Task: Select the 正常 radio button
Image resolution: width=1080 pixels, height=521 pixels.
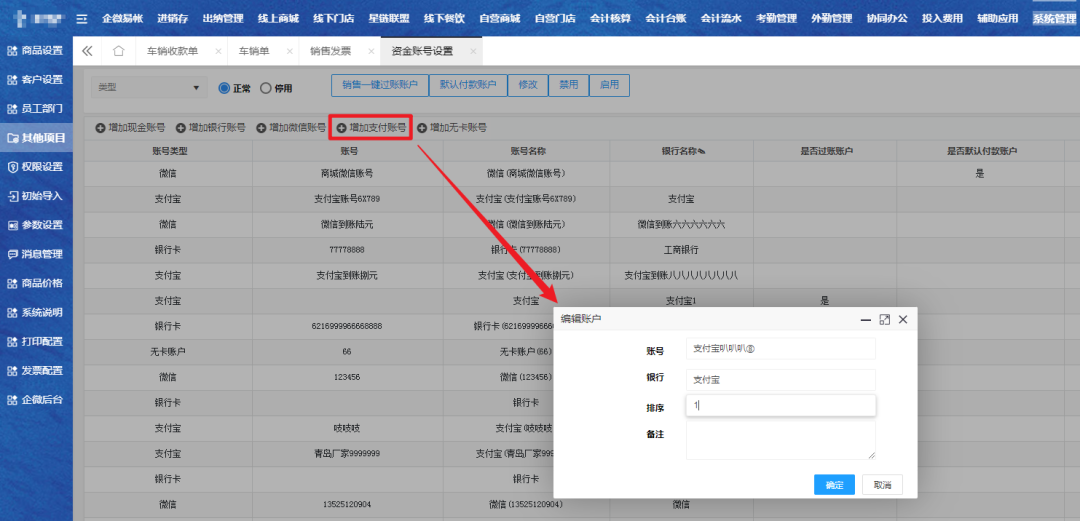Action: [224, 88]
